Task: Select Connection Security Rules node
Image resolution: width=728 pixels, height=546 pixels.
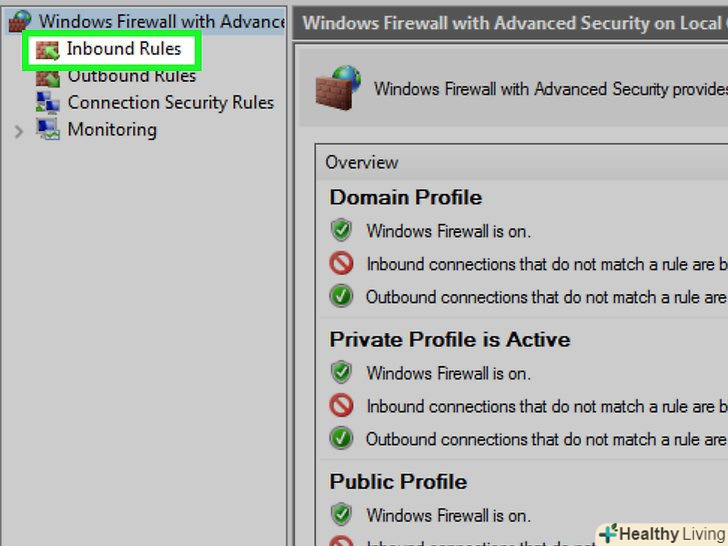Action: pos(170,102)
